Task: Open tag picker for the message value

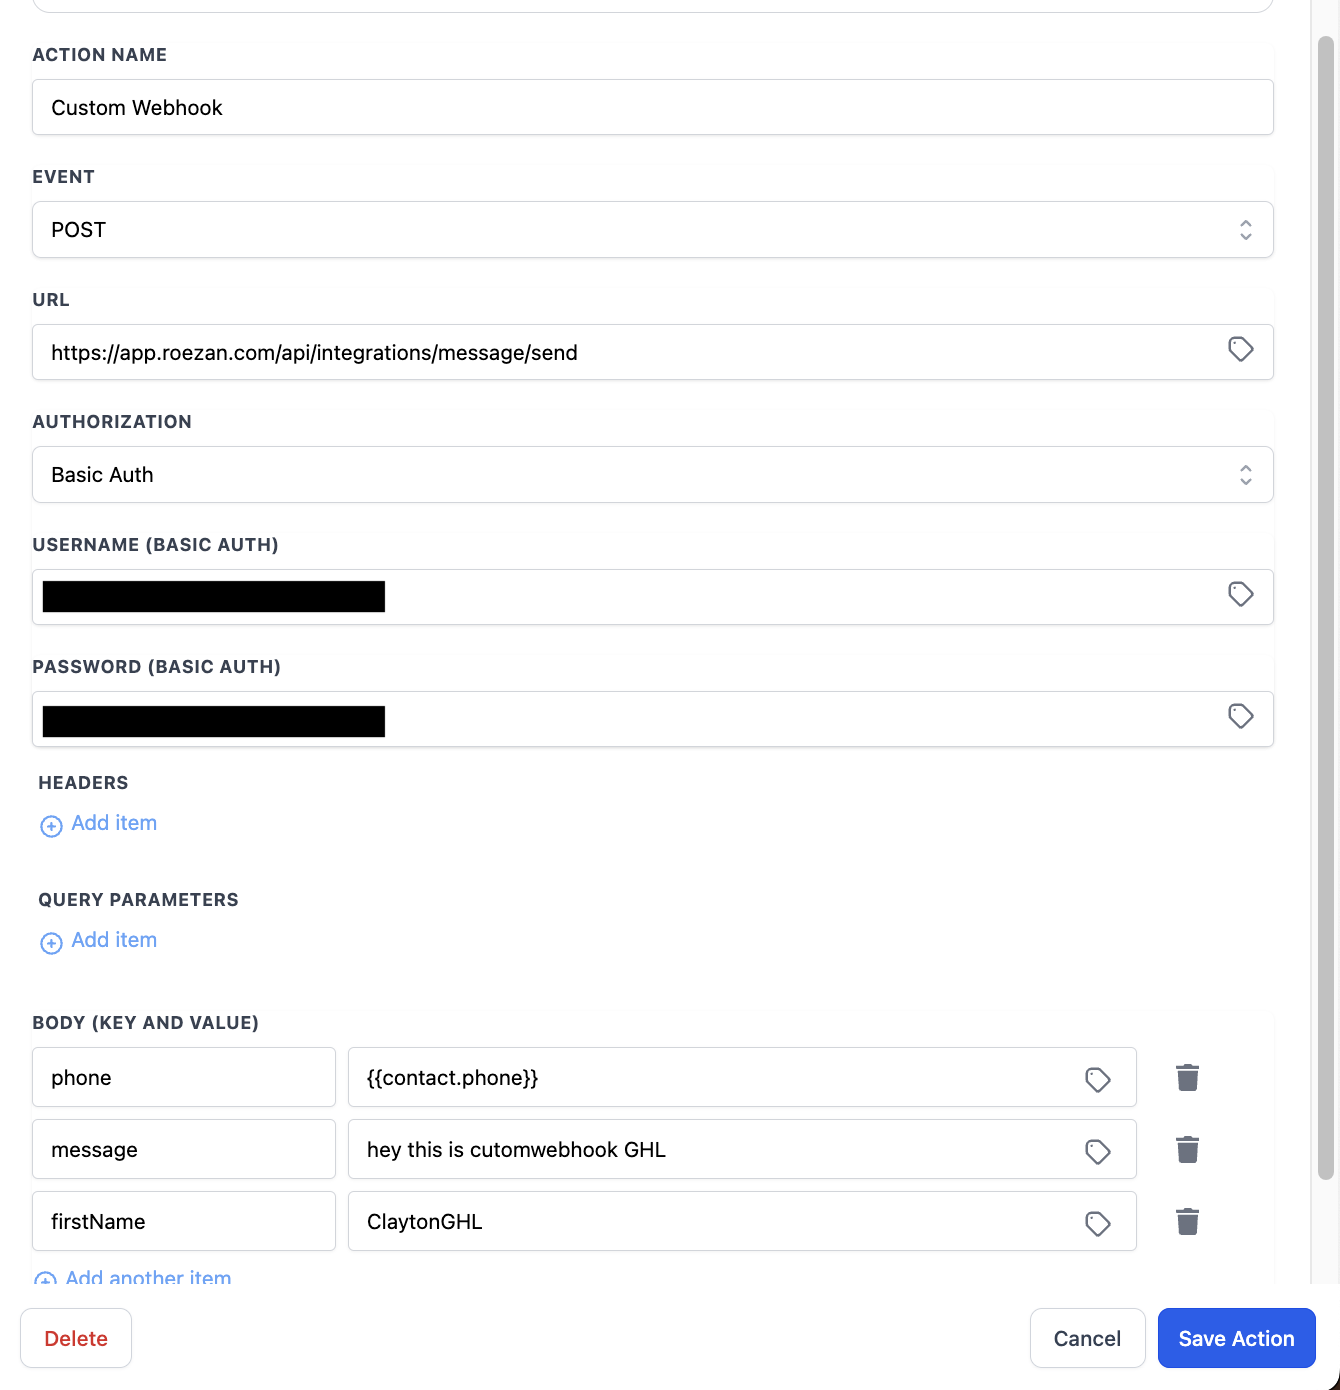Action: tap(1097, 1151)
